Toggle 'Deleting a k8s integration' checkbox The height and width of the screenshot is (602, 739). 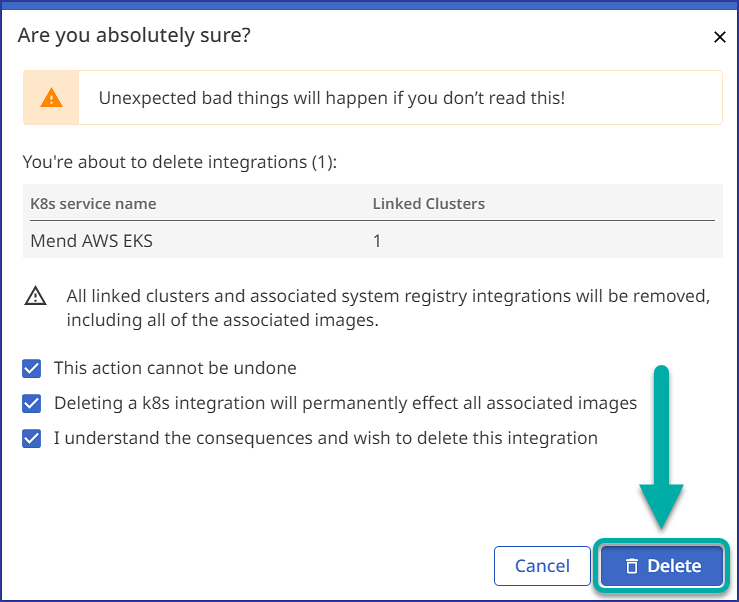pyautogui.click(x=32, y=404)
